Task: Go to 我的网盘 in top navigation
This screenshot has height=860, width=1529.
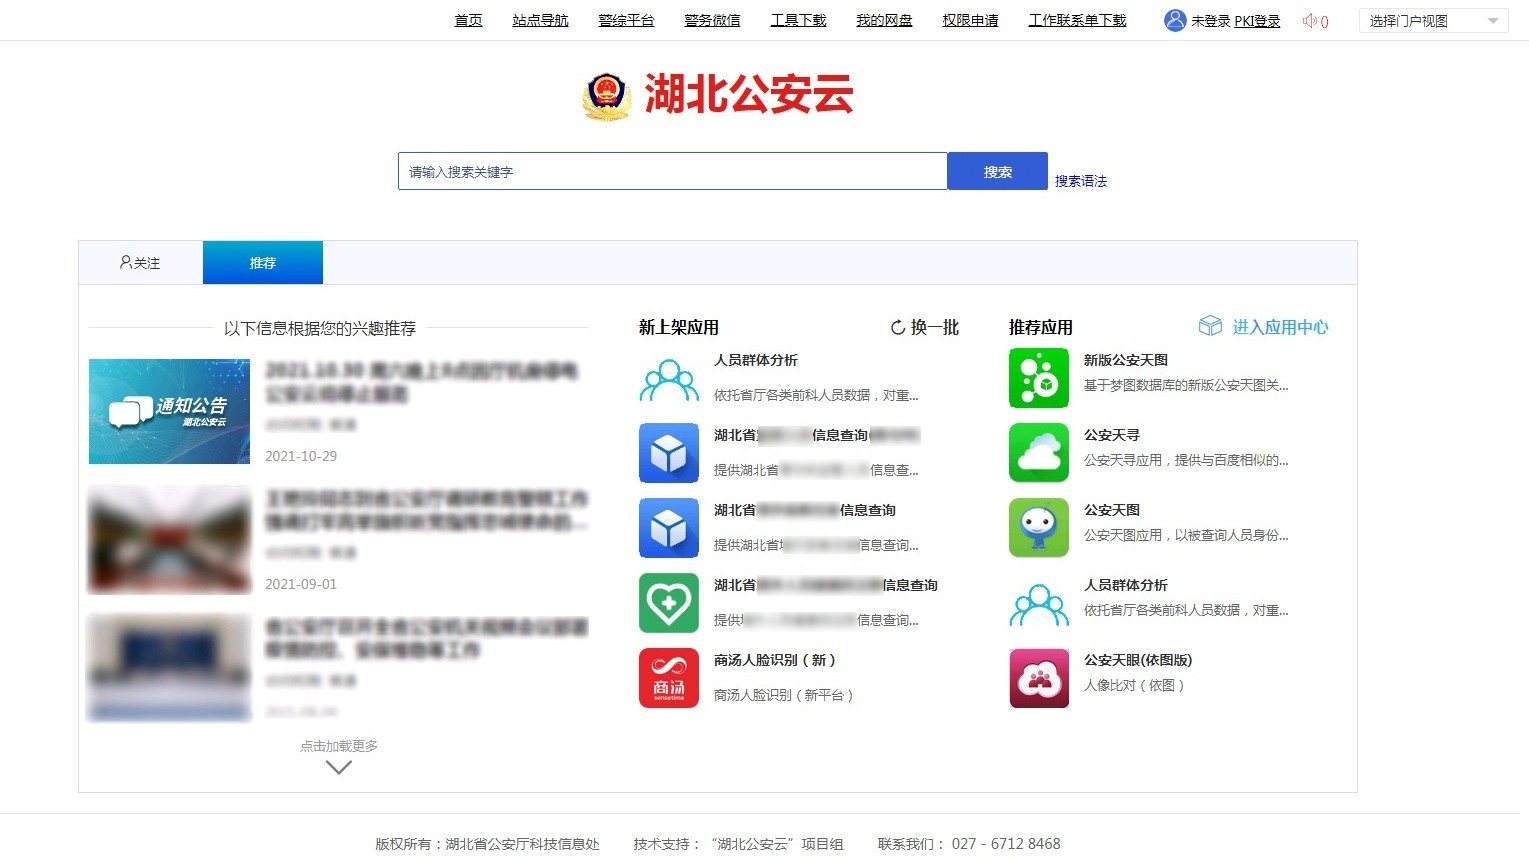Action: click(x=884, y=20)
